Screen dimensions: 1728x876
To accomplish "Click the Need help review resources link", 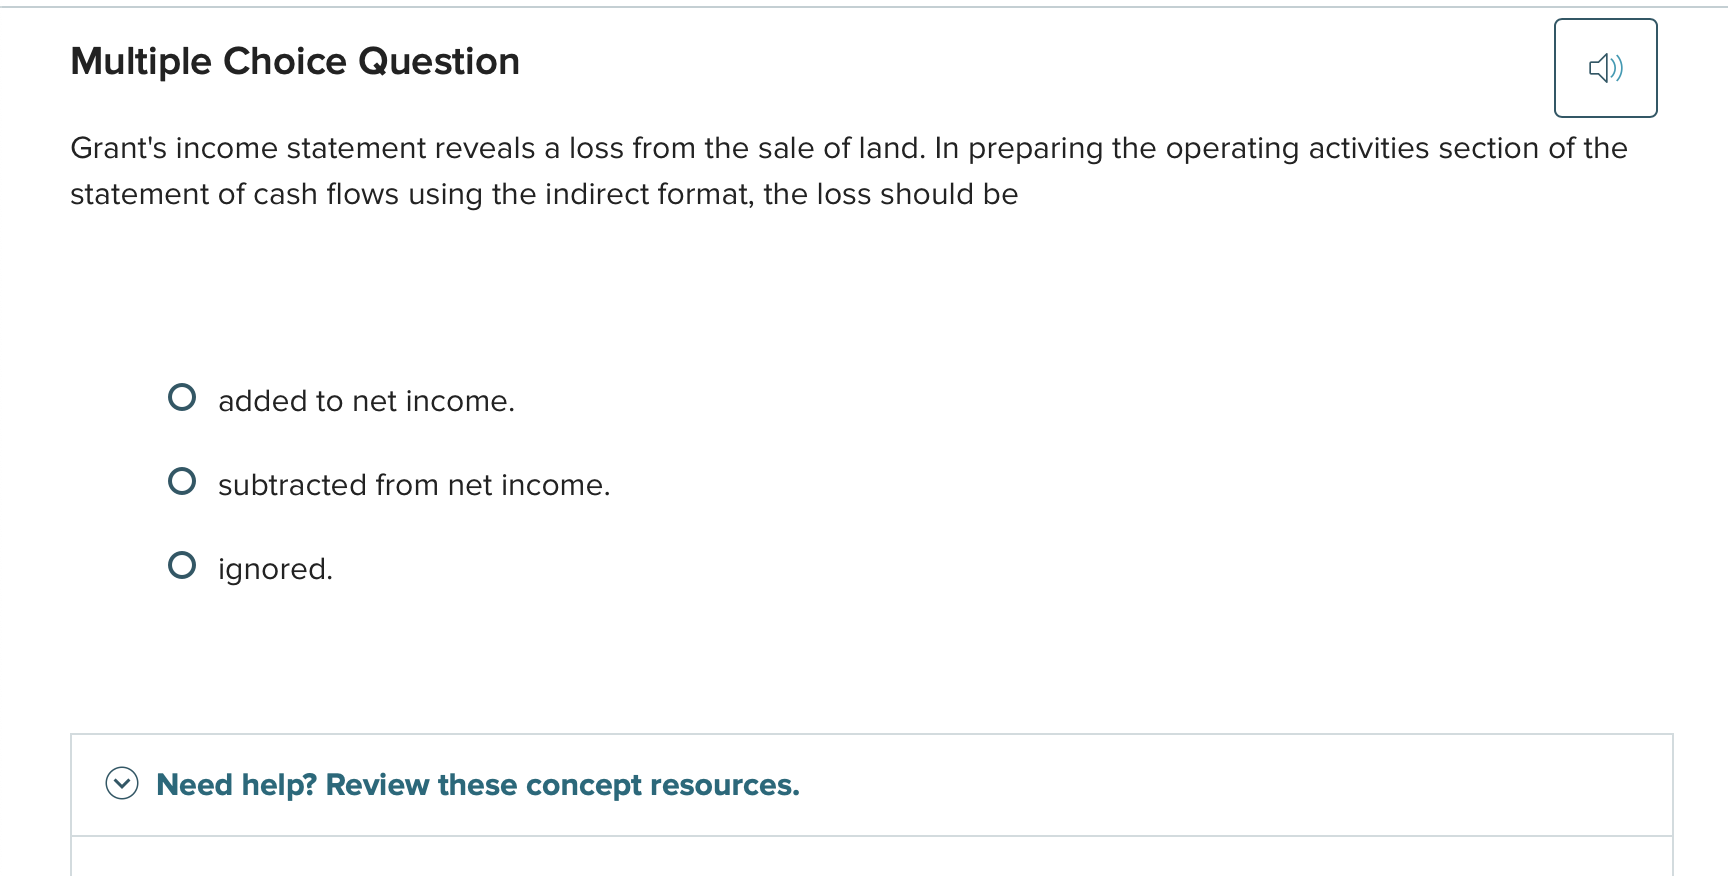I will (477, 785).
